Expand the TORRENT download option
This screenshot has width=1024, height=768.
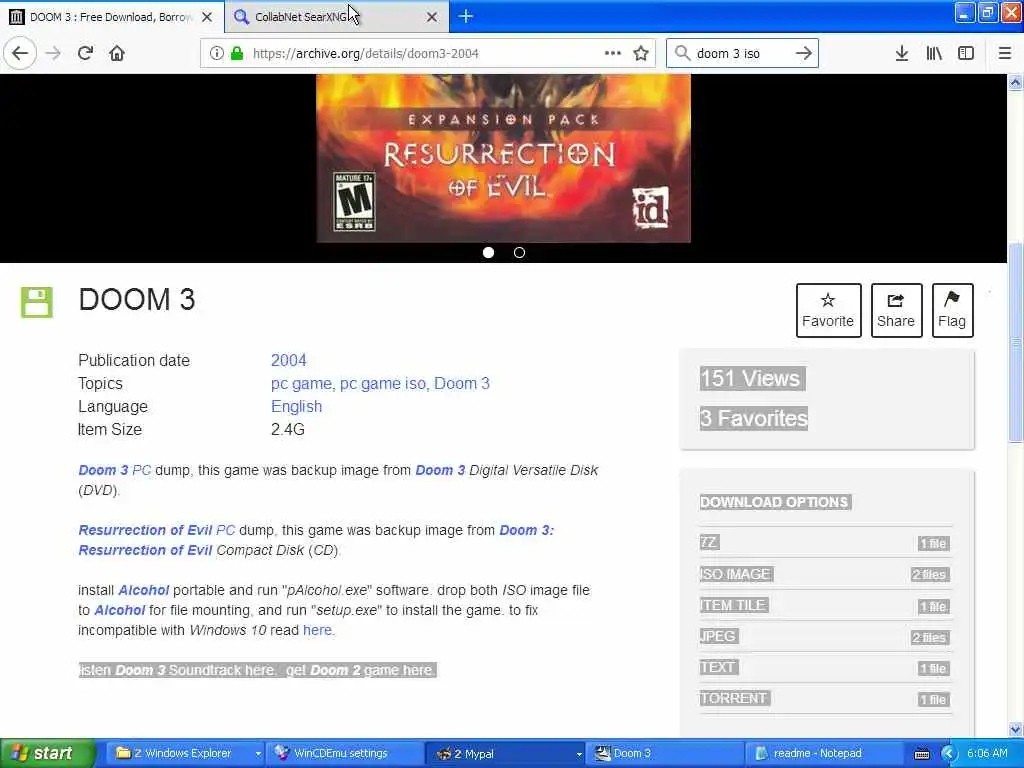point(825,699)
